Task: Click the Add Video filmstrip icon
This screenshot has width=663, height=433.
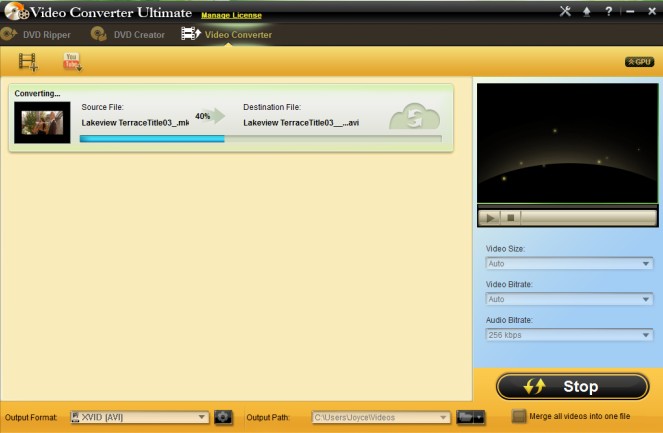Action: pyautogui.click(x=28, y=62)
